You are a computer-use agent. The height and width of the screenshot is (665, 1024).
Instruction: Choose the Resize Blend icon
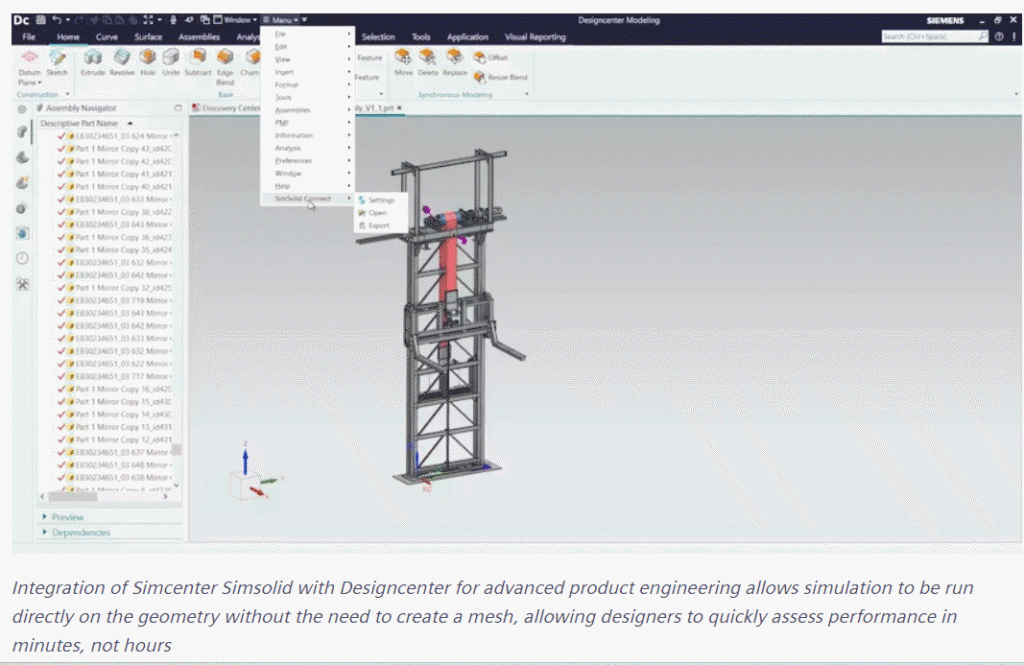point(480,77)
